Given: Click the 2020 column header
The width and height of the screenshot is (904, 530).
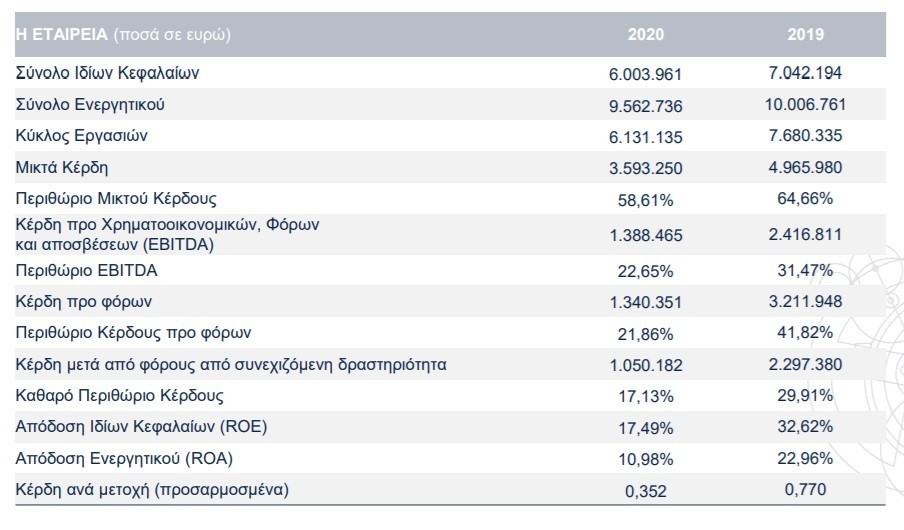Looking at the screenshot, I should click(646, 35).
